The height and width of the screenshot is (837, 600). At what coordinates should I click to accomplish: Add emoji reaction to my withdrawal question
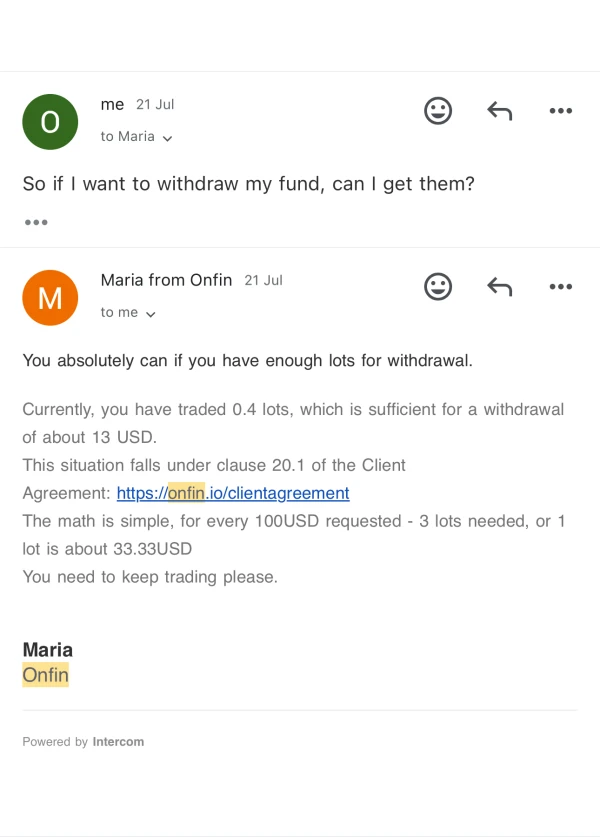tap(438, 111)
